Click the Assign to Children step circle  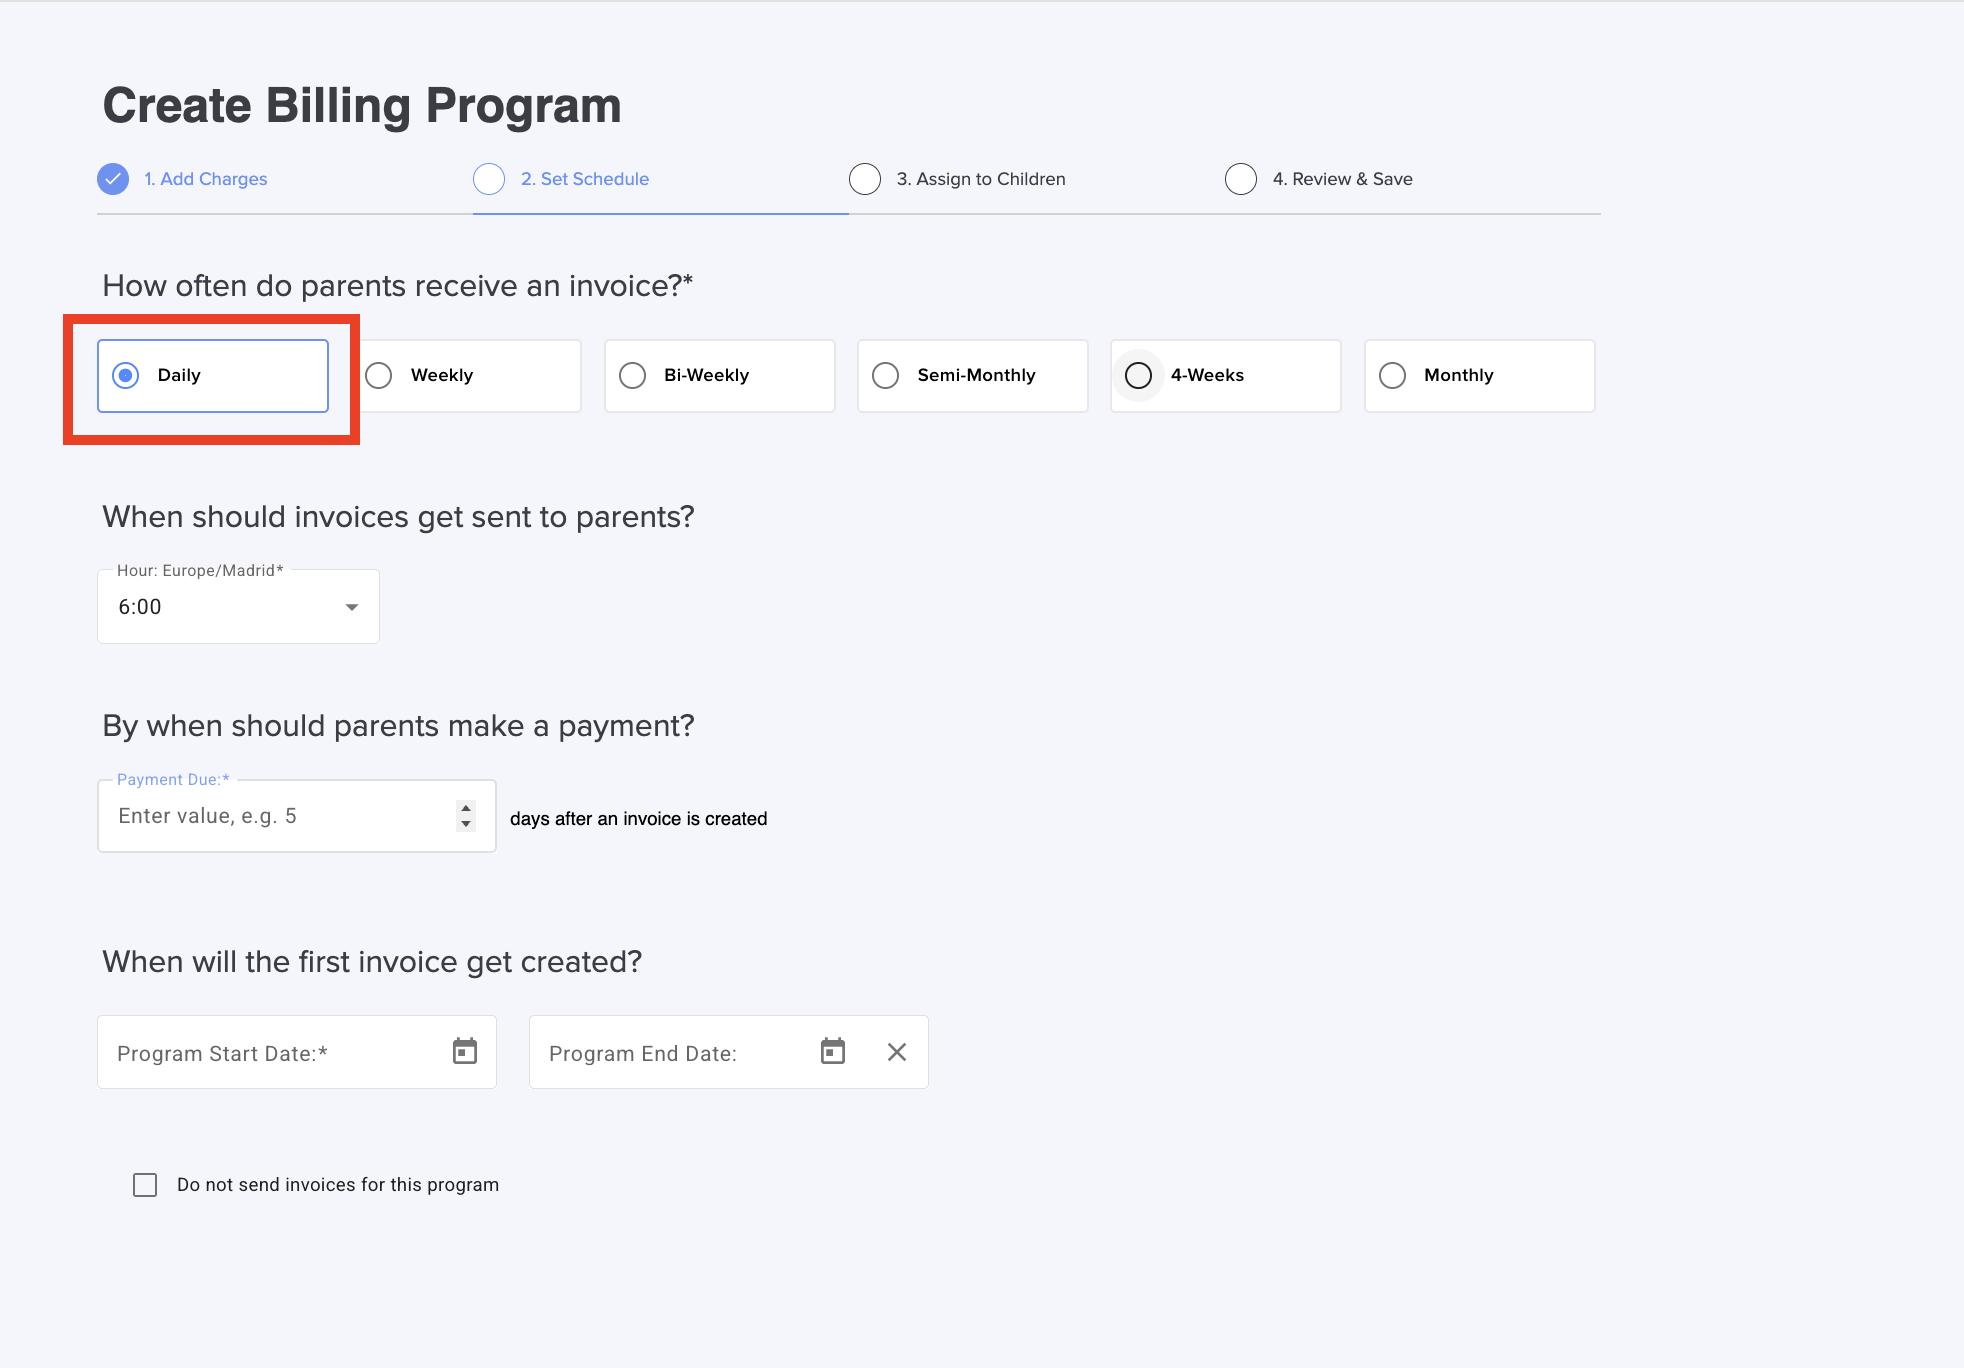(865, 179)
